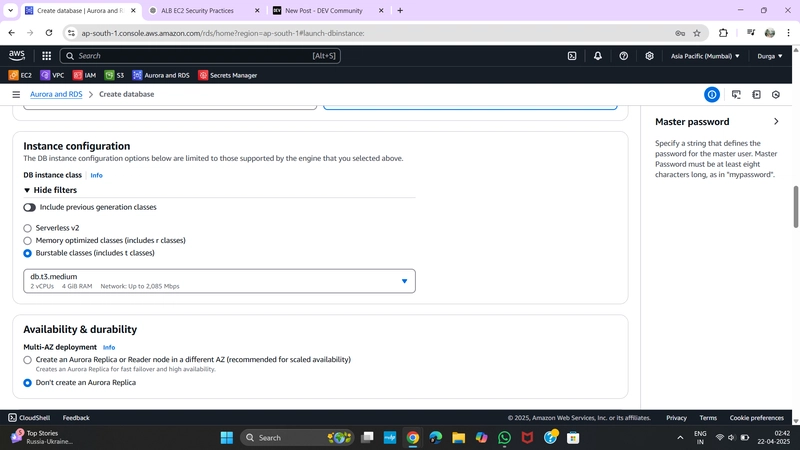Open the Chrome extensions puzzle icon
Viewport: 800px width, 450px height.
(x=723, y=33)
